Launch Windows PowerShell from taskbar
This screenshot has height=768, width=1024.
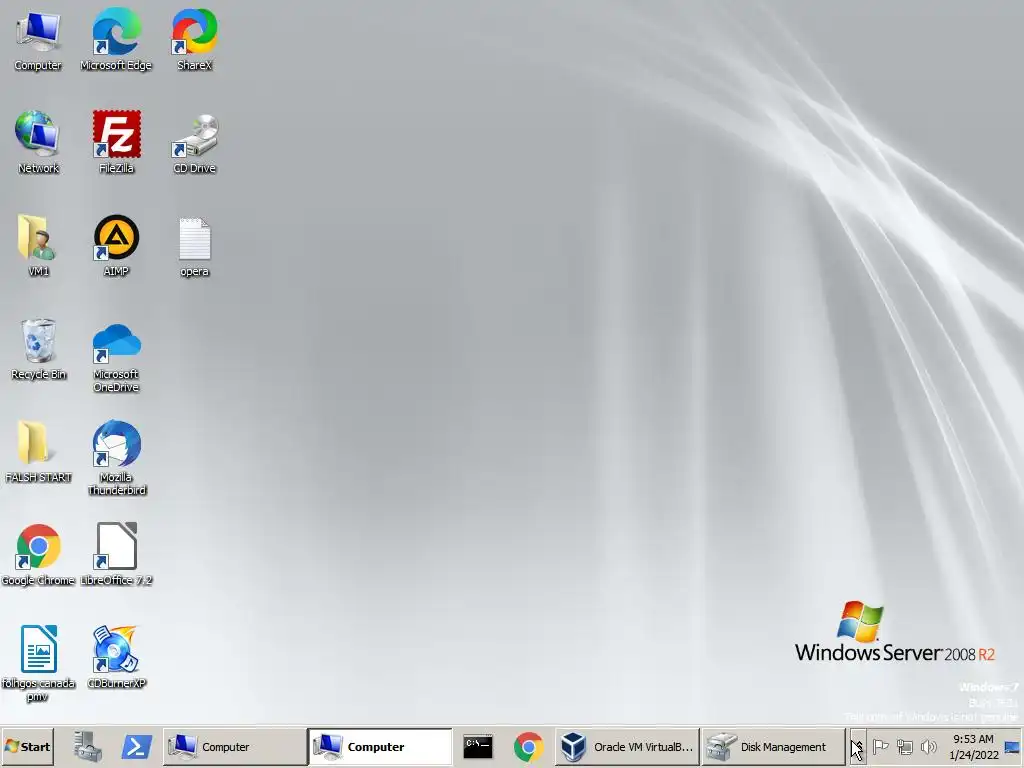pos(136,746)
